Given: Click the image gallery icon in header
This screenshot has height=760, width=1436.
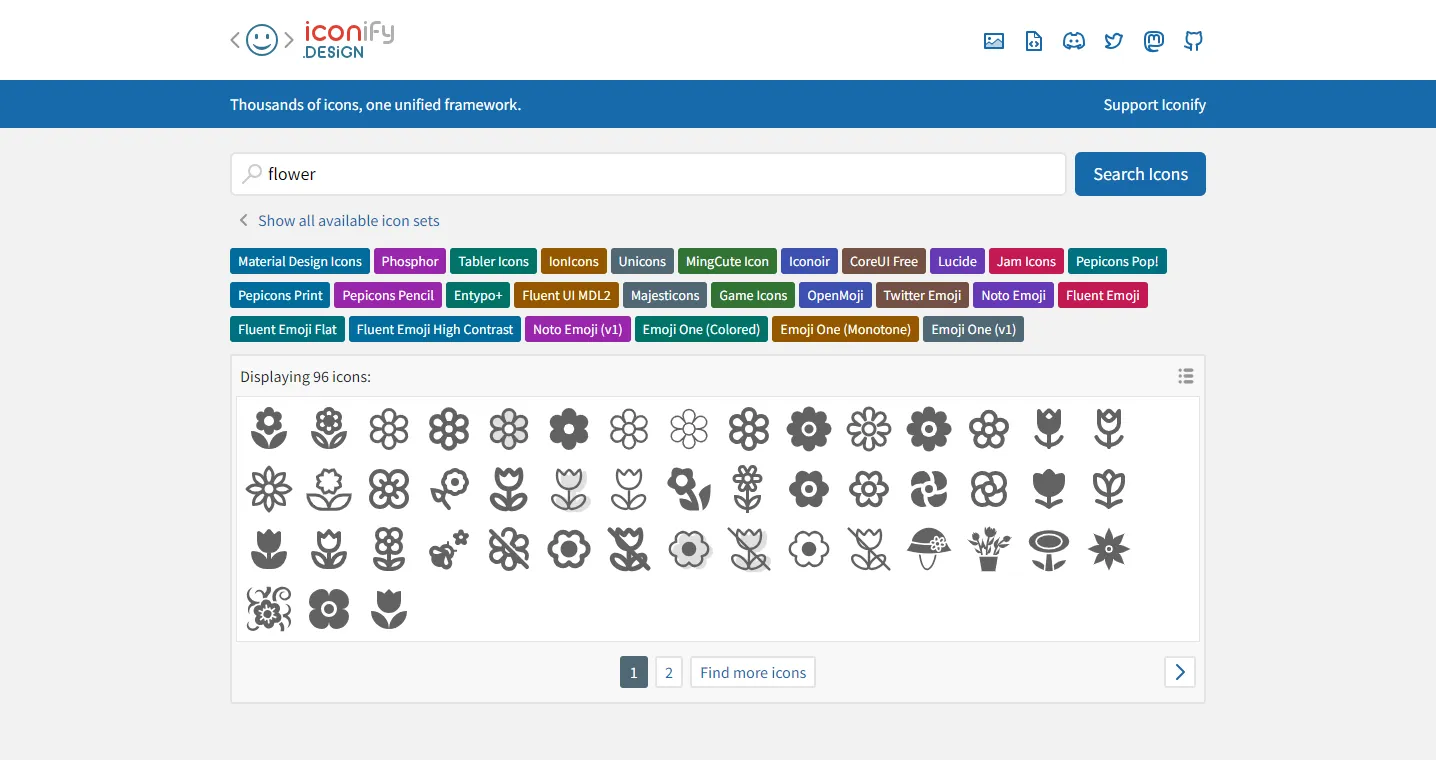Looking at the screenshot, I should point(993,41).
